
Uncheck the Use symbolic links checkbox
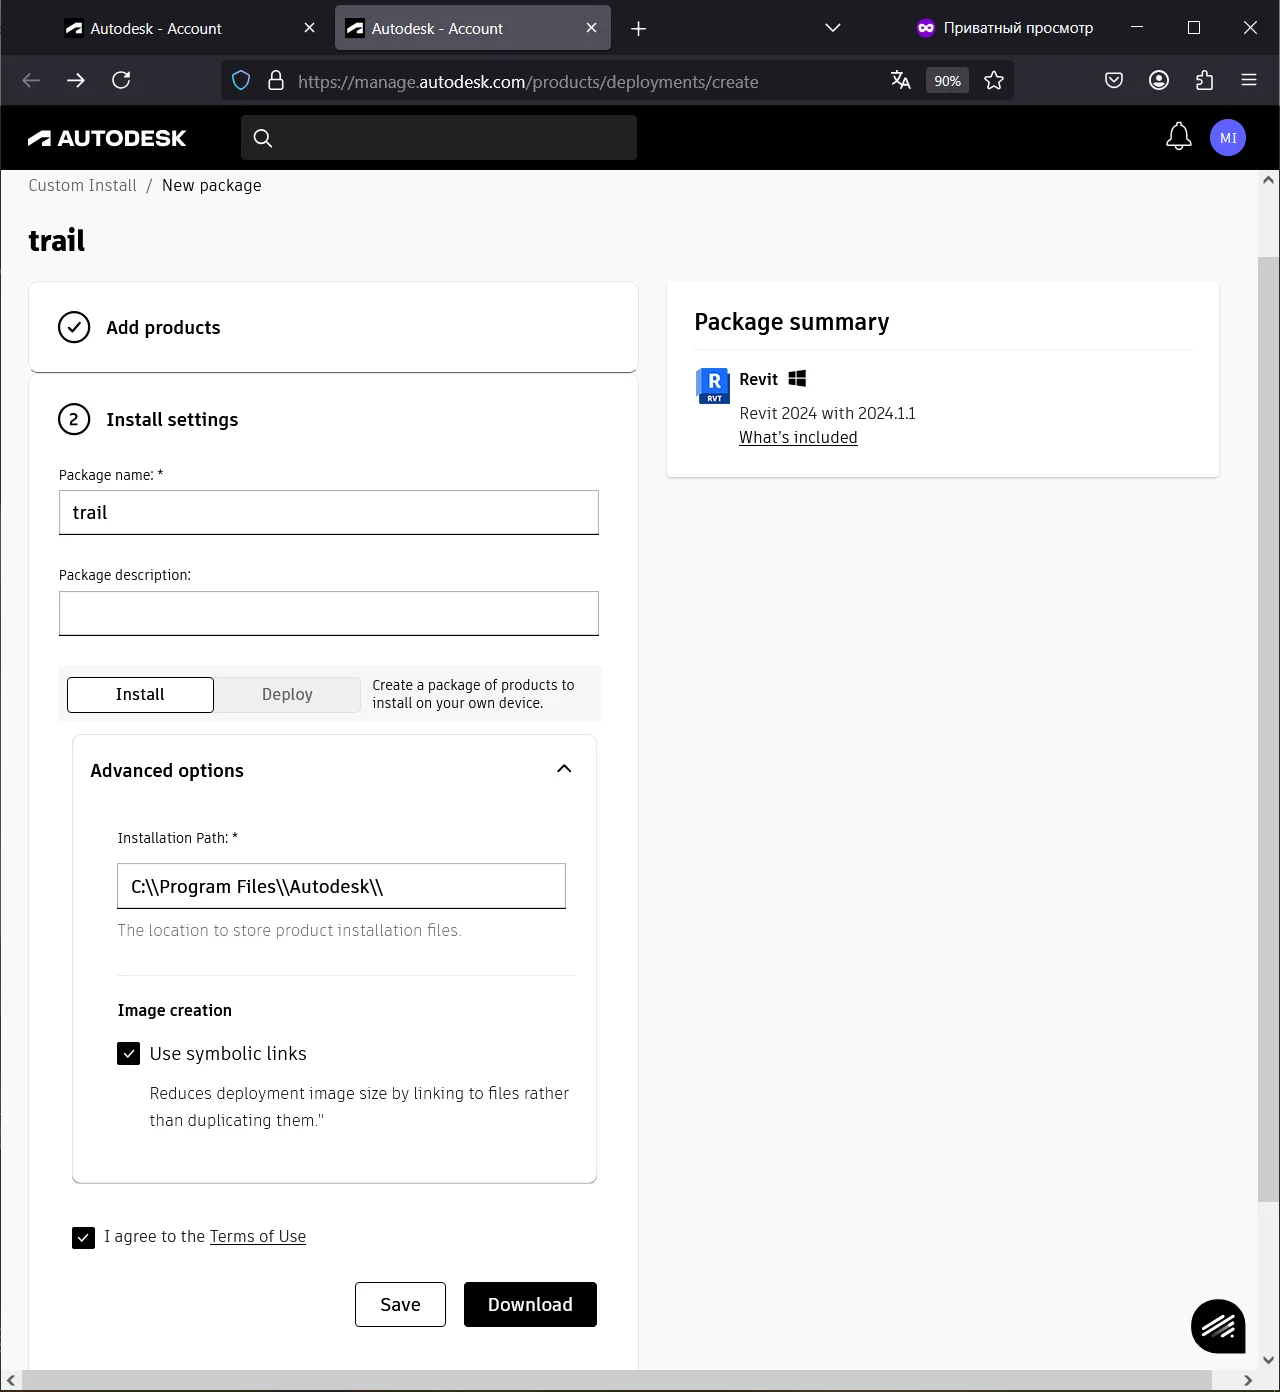click(129, 1054)
